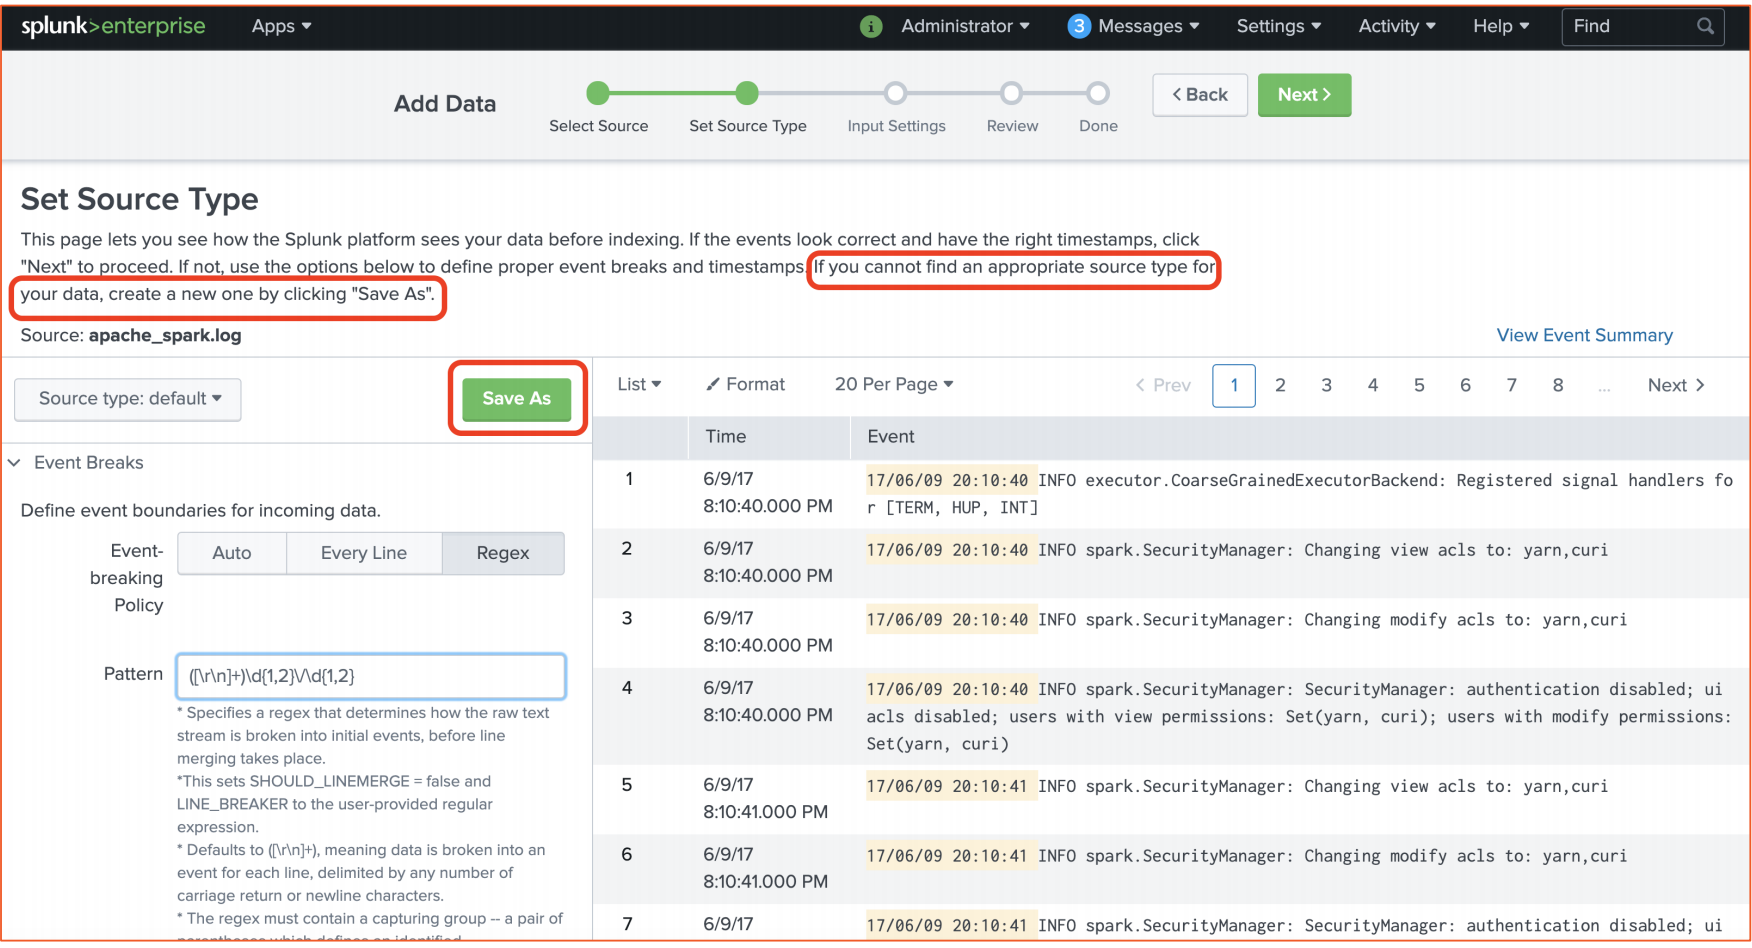Click the Save As button

click(x=517, y=399)
